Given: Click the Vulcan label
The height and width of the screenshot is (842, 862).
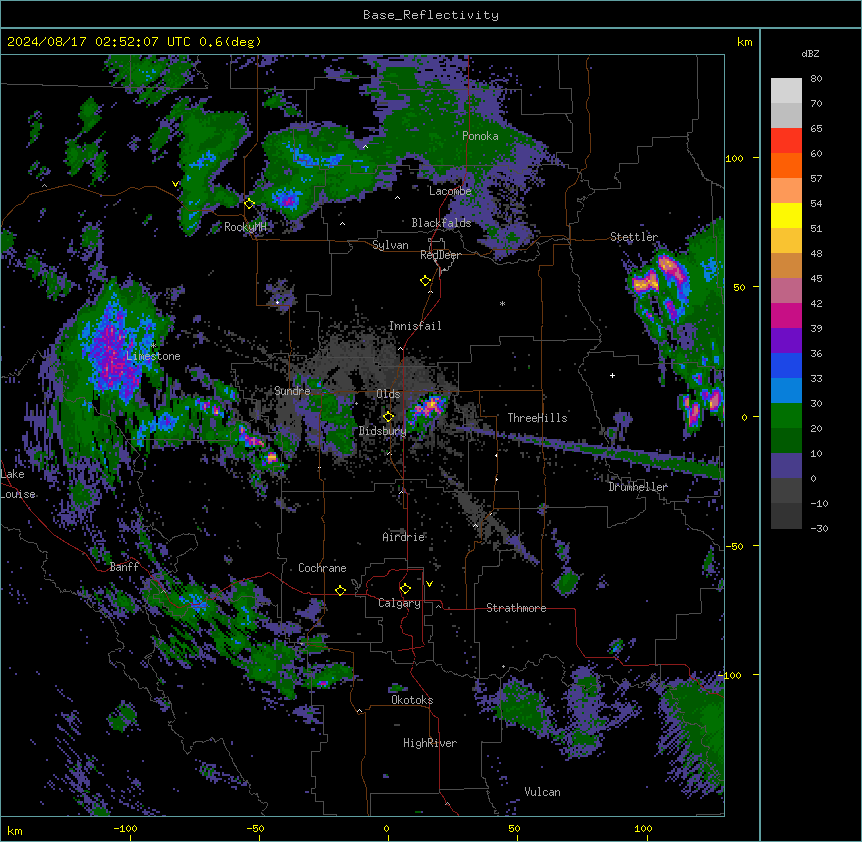Looking at the screenshot, I should [x=542, y=792].
